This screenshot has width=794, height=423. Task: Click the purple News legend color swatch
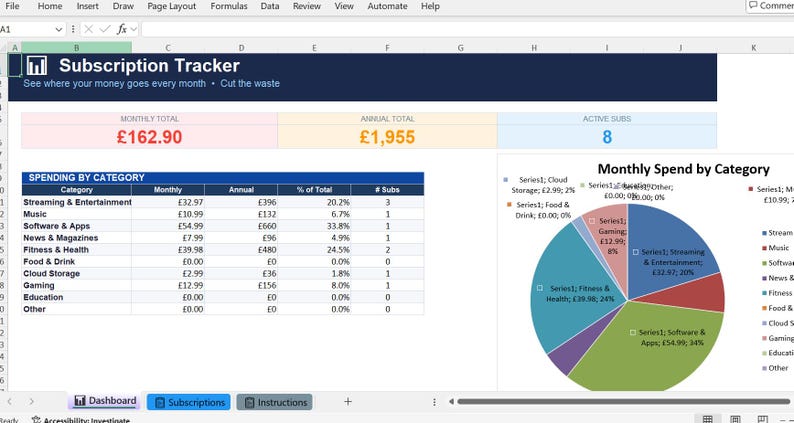click(764, 278)
